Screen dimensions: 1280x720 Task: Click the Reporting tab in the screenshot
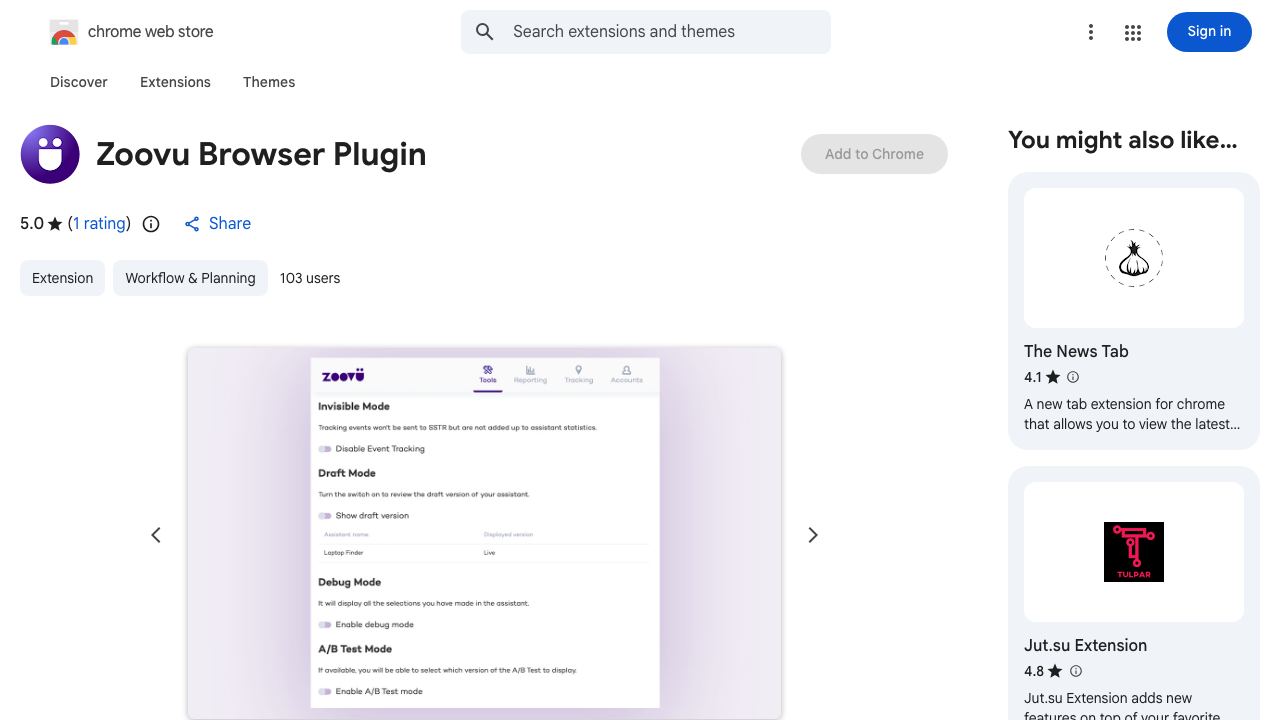[530, 375]
